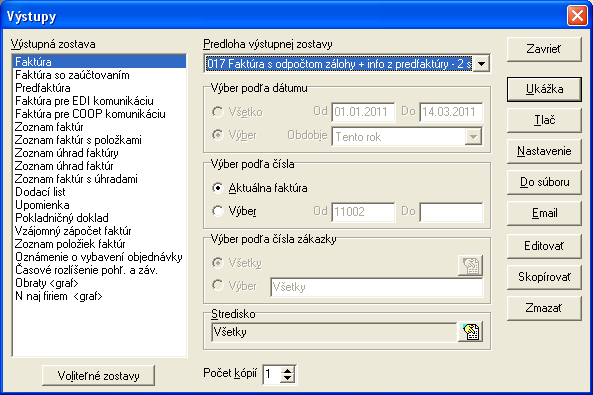Image resolution: width=593 pixels, height=395 pixels.
Task: Select Faktúra in the output list
Action: coord(100,62)
